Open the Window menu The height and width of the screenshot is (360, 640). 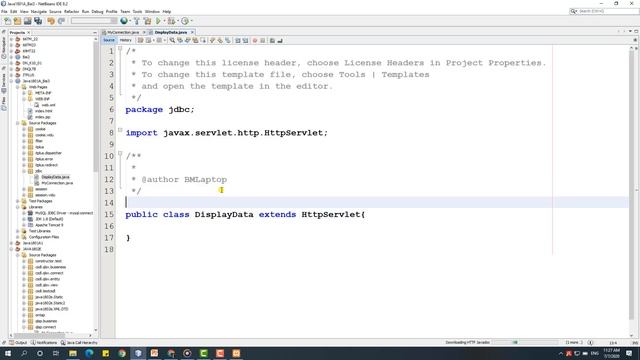[x=152, y=11]
